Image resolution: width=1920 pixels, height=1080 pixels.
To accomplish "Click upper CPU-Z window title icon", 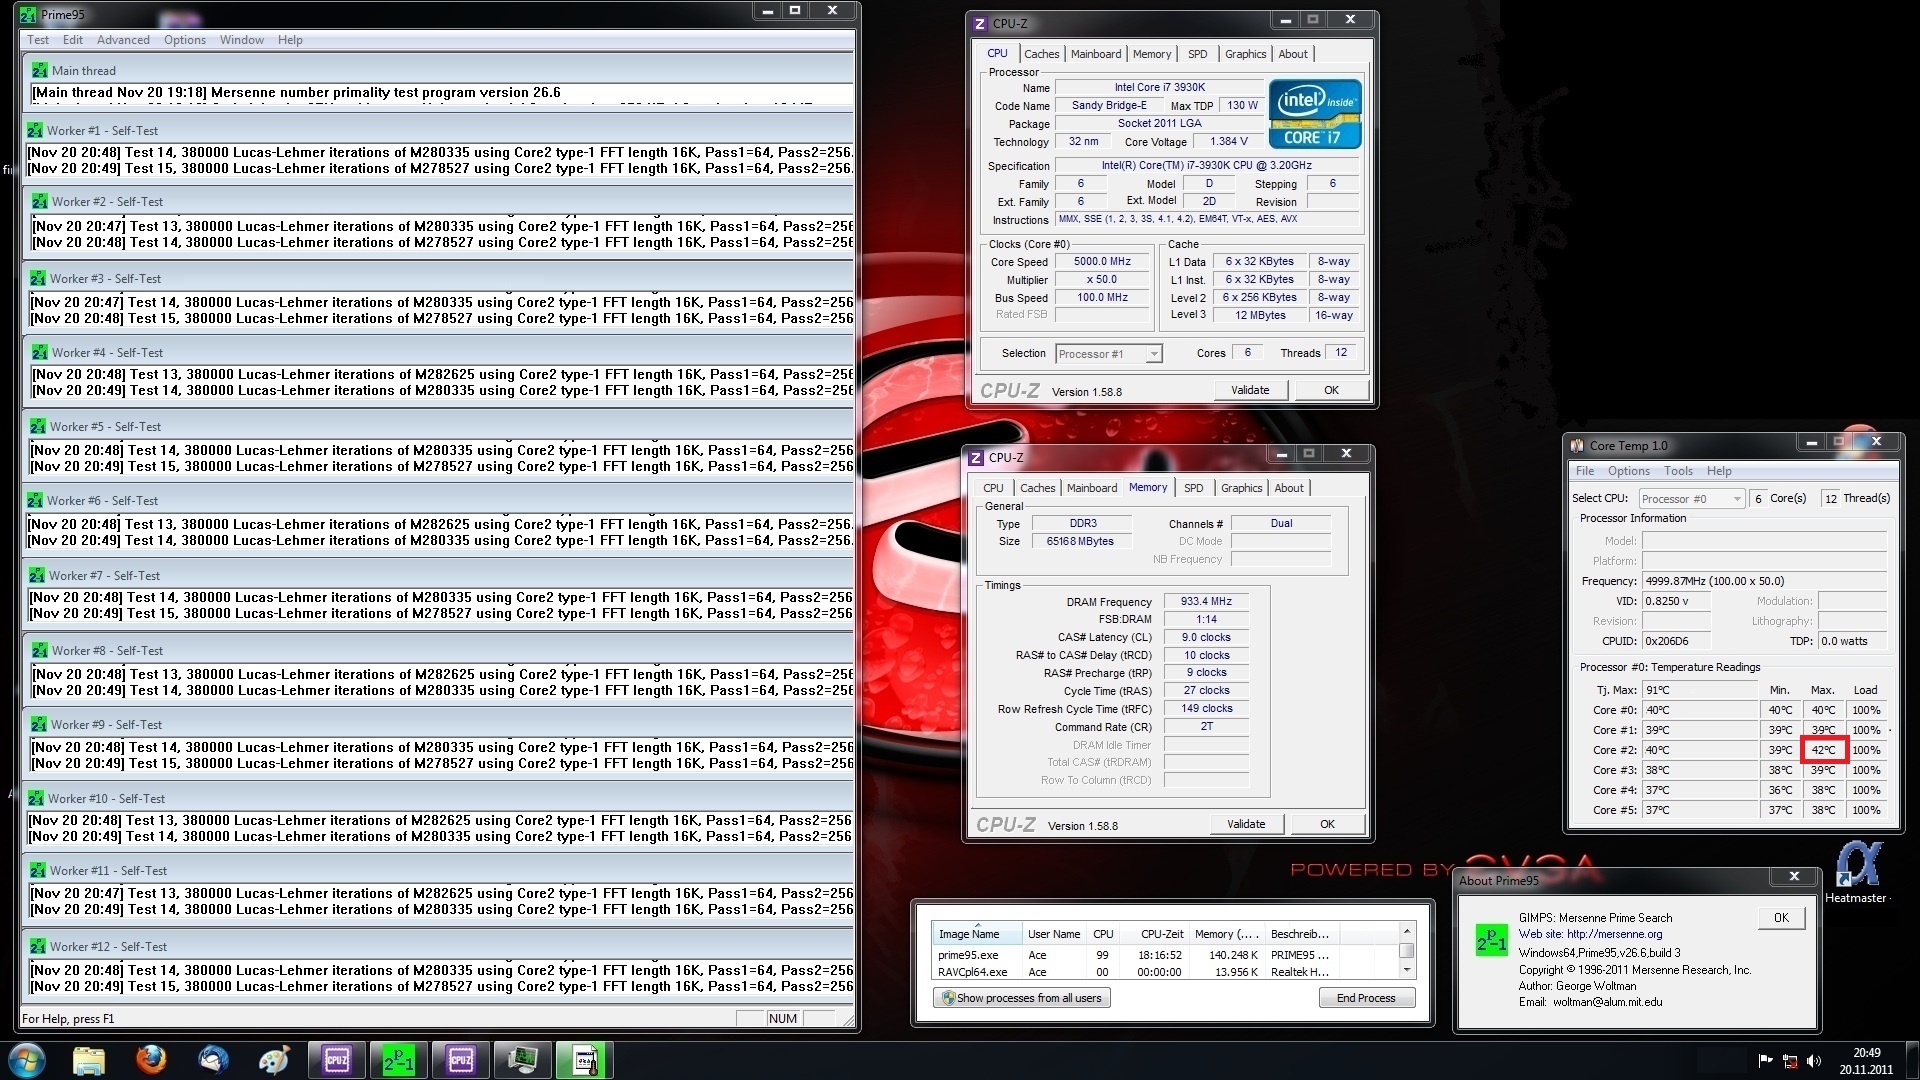I will 980,23.
